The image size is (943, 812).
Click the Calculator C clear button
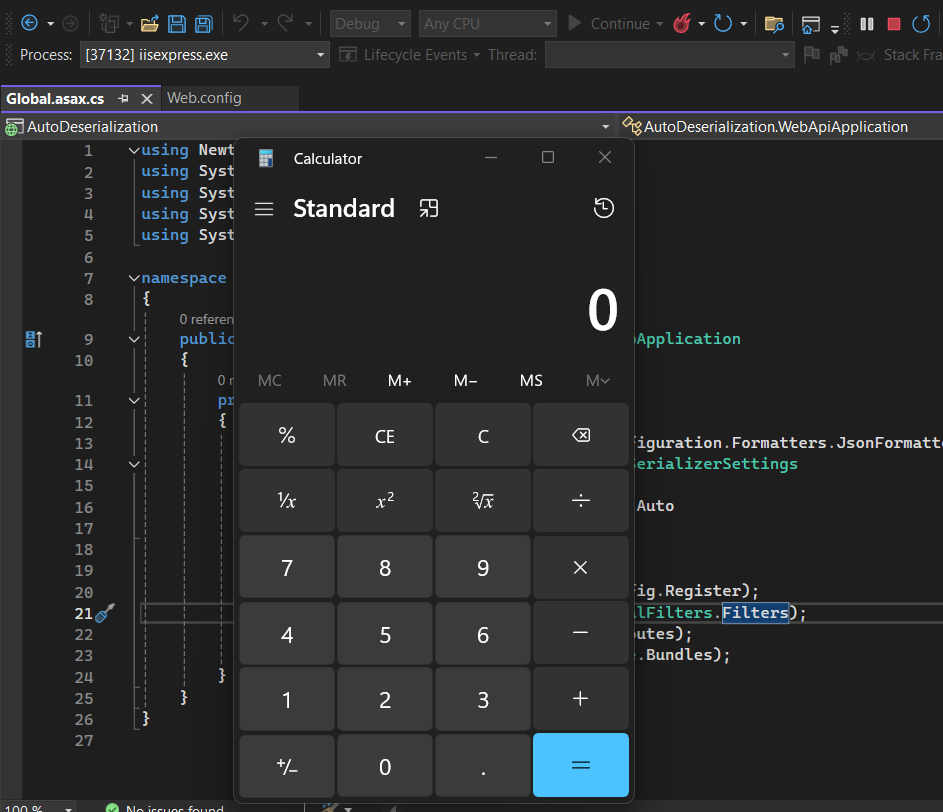[x=483, y=436]
